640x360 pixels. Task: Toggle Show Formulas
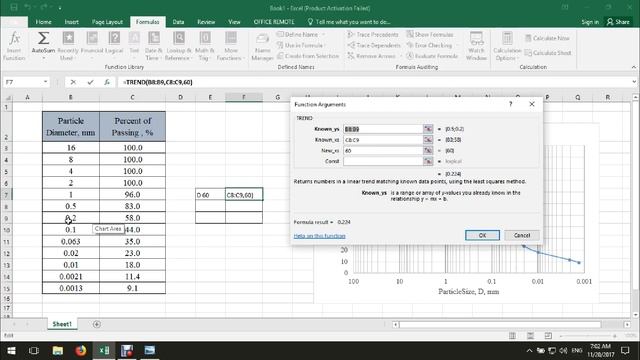pos(430,35)
